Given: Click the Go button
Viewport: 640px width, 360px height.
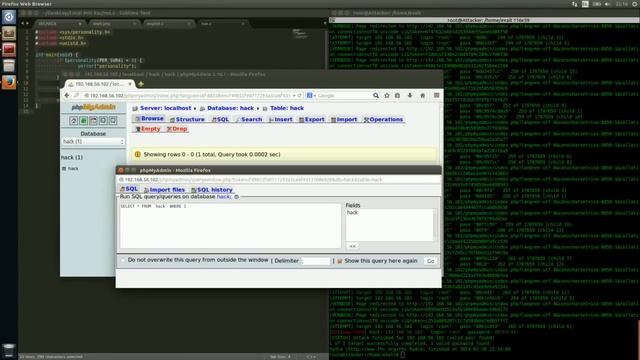Looking at the screenshot, I should coord(430,261).
